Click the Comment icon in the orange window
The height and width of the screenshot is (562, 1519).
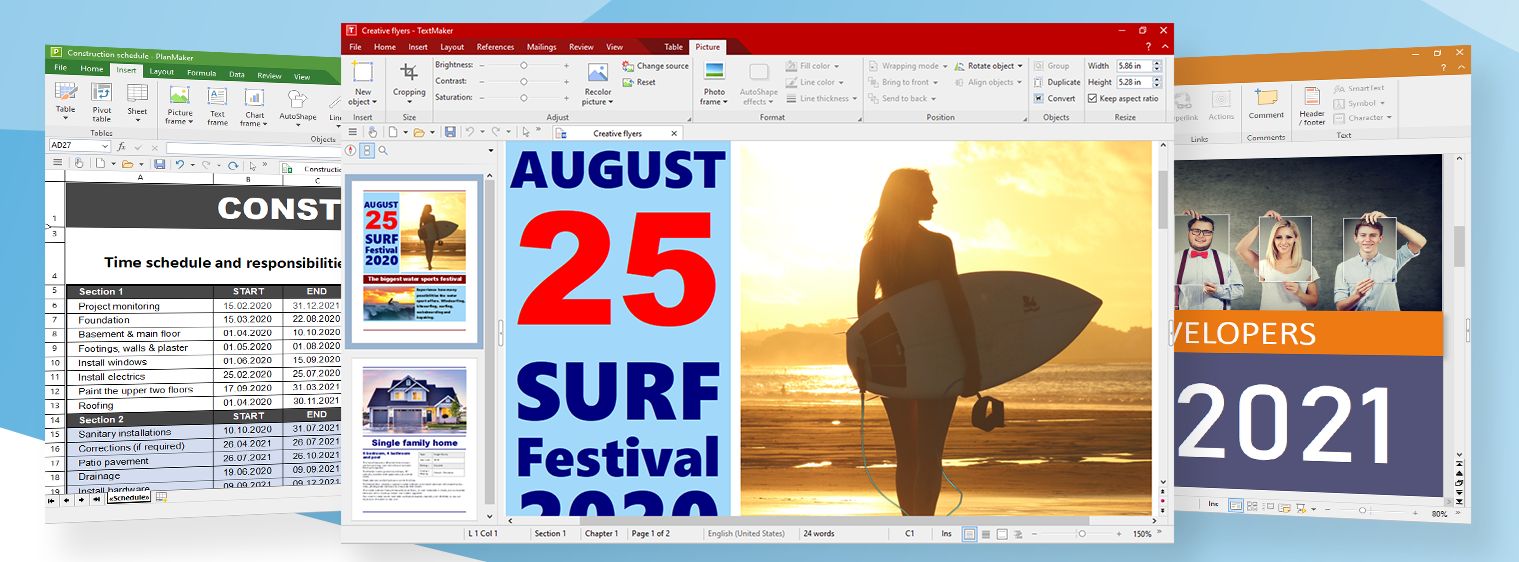pyautogui.click(x=1266, y=98)
